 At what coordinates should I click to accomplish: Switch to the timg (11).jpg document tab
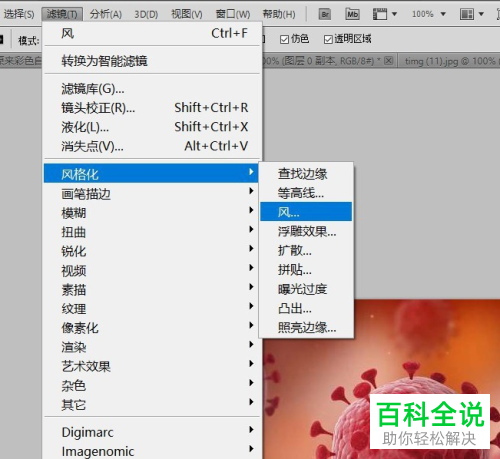tap(449, 61)
